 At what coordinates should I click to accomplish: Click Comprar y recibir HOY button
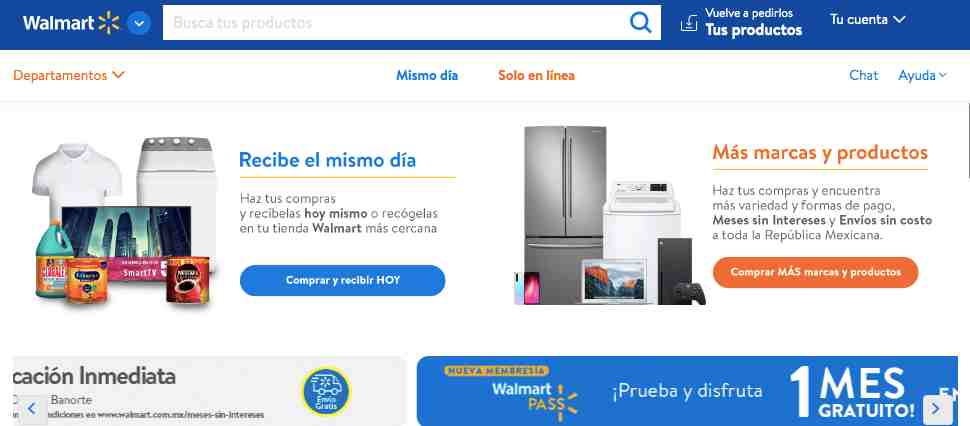343,281
